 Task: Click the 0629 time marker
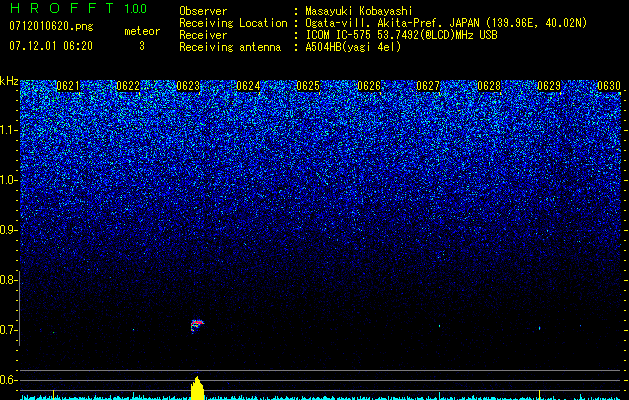[x=549, y=86]
